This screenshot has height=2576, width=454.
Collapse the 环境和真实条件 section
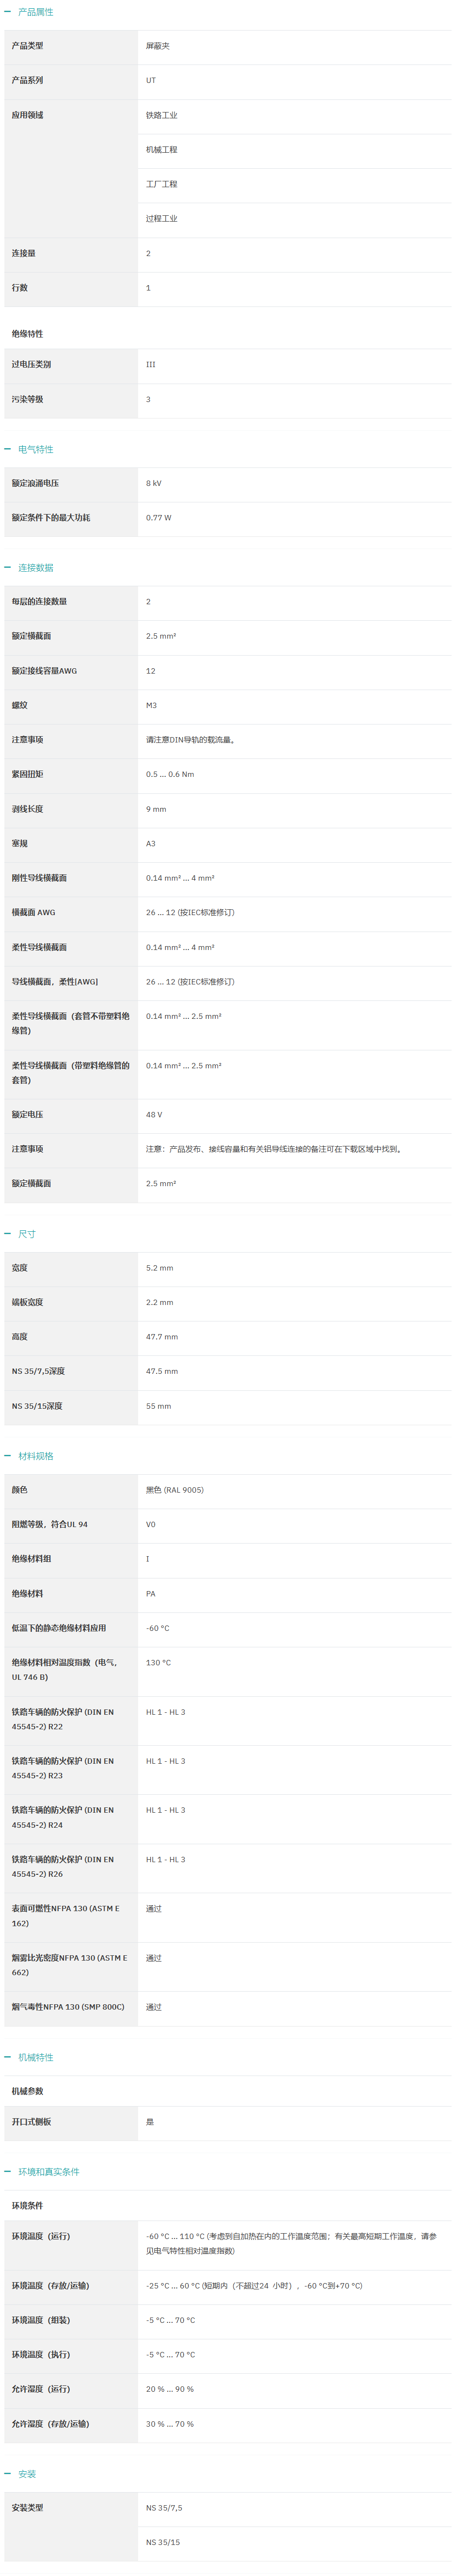coord(42,2171)
